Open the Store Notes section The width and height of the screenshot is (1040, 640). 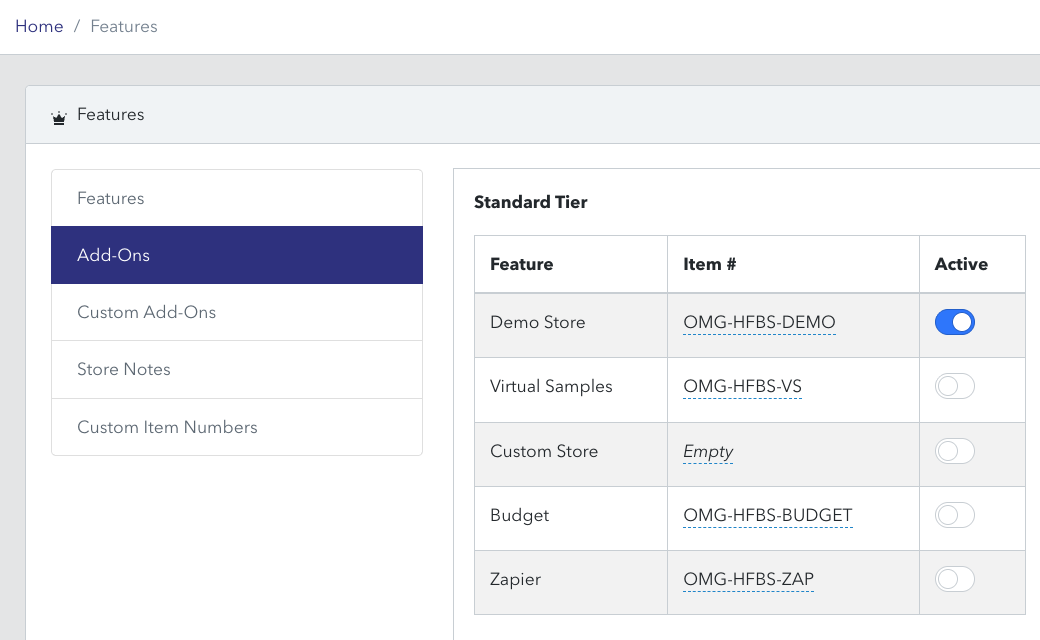pyautogui.click(x=237, y=369)
